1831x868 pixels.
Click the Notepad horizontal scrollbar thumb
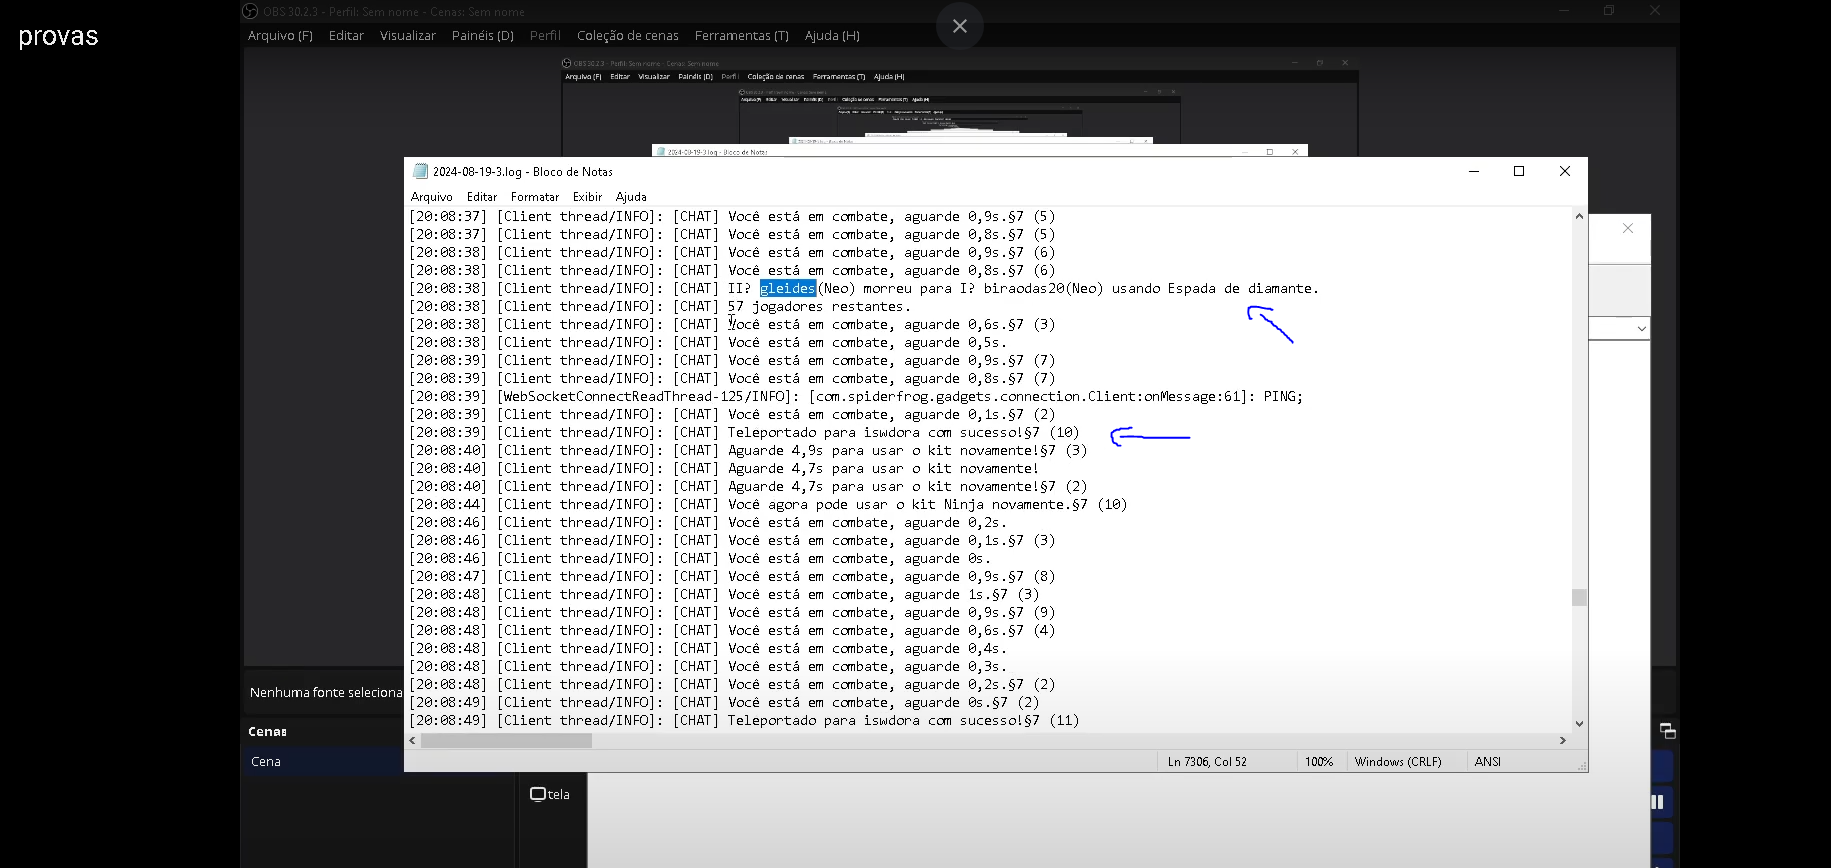pos(506,741)
